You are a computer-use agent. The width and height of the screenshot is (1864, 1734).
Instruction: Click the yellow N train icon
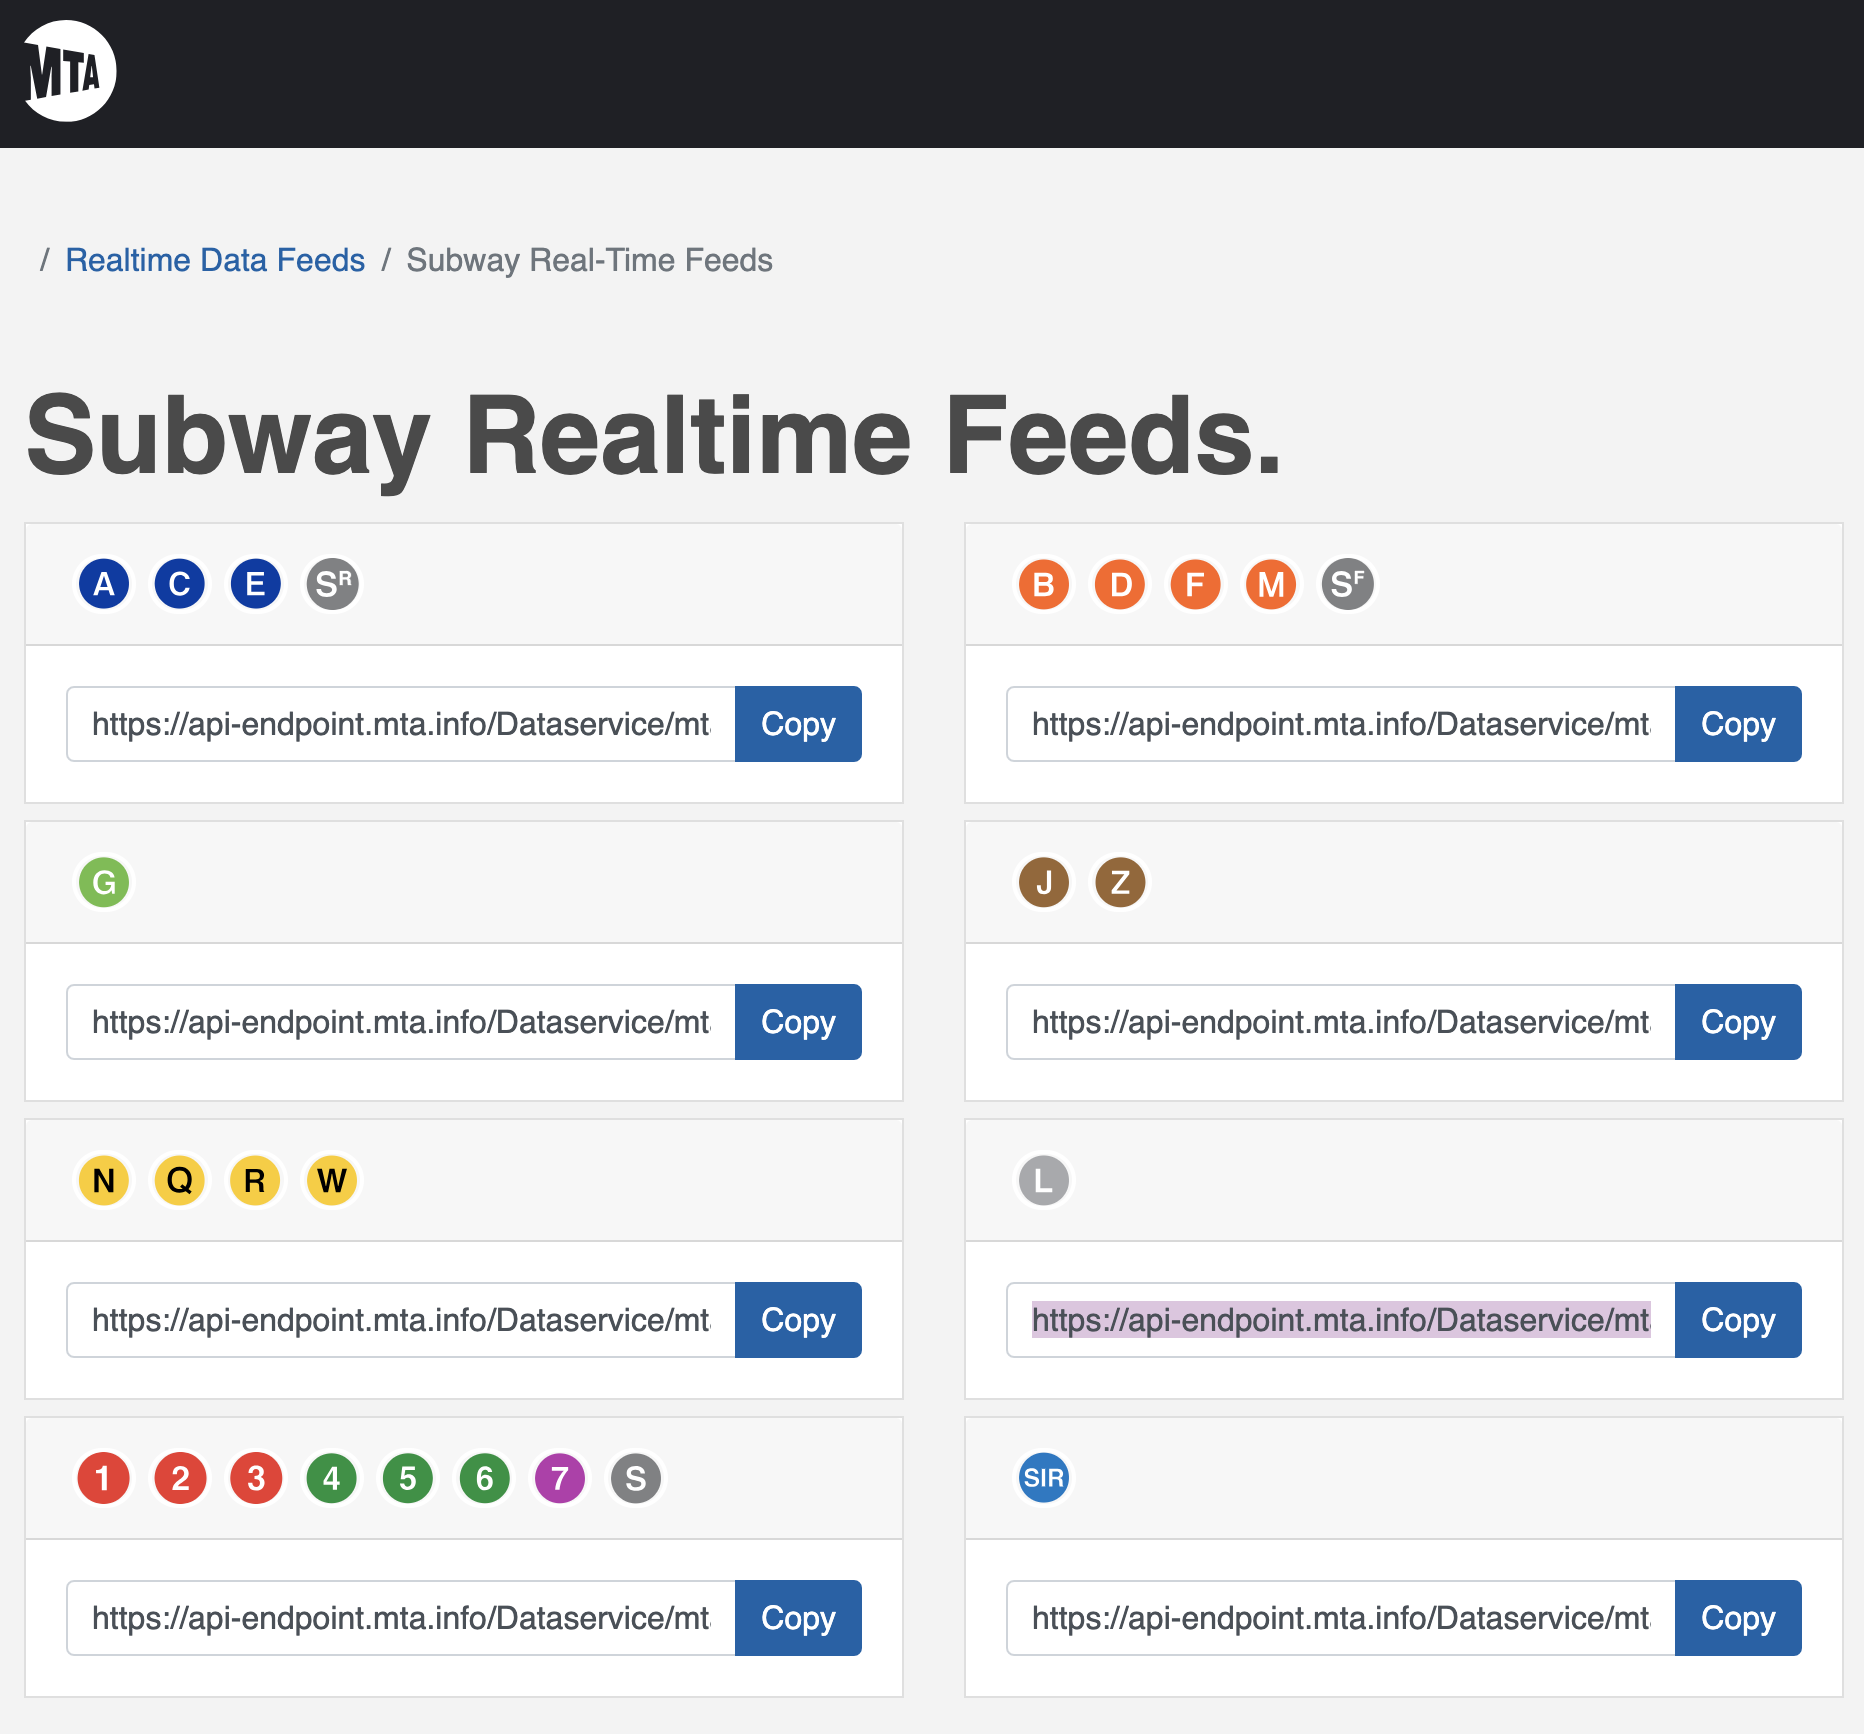(x=104, y=1180)
